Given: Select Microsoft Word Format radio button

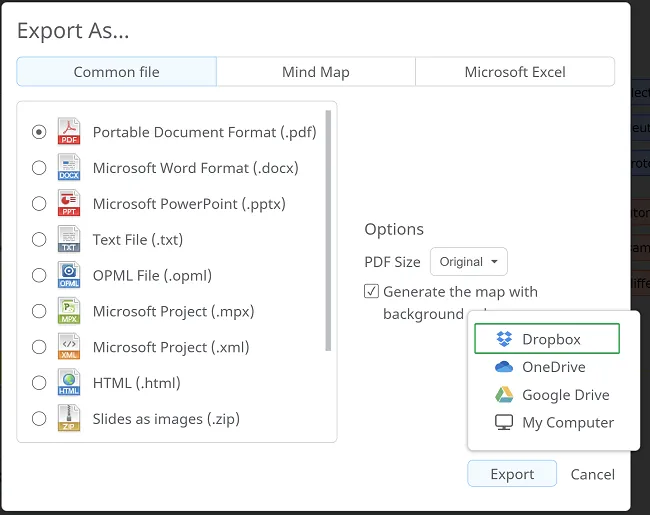Looking at the screenshot, I should [x=39, y=168].
